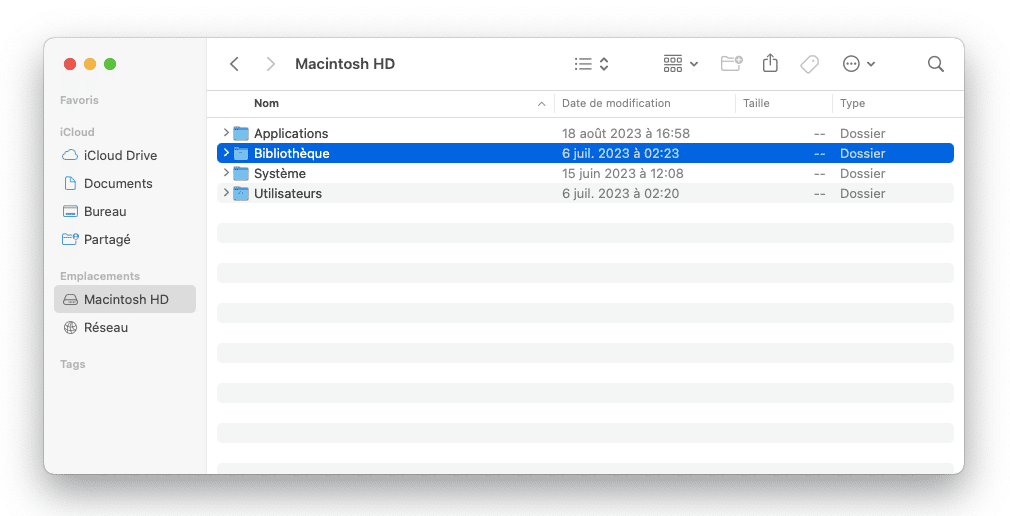This screenshot has height=516, width=1010.
Task: Click the Macintosh HD window title
Action: tap(345, 64)
